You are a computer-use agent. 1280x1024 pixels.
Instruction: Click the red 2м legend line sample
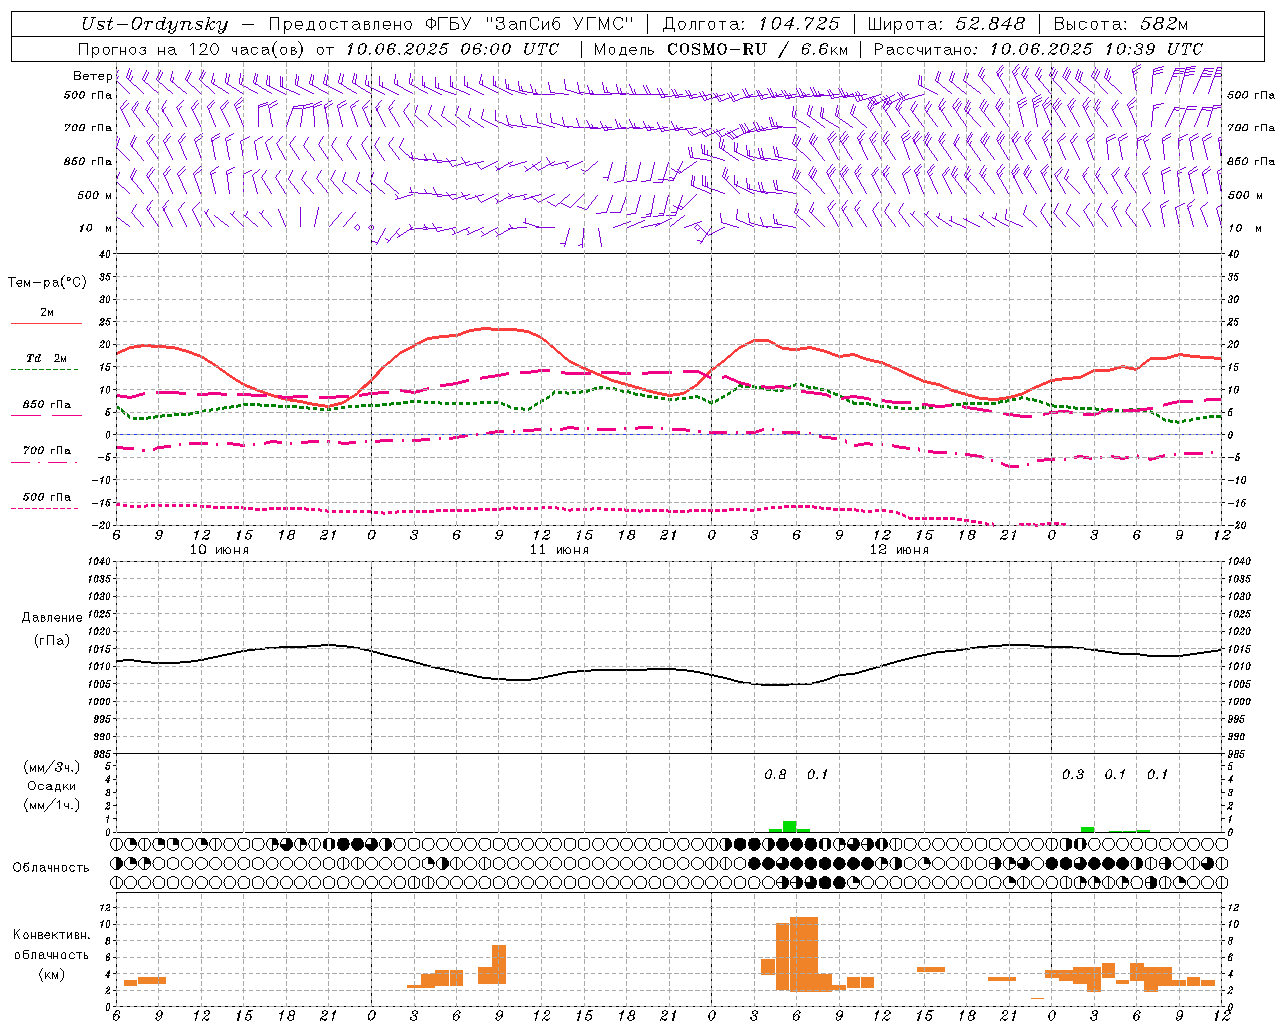[46, 324]
